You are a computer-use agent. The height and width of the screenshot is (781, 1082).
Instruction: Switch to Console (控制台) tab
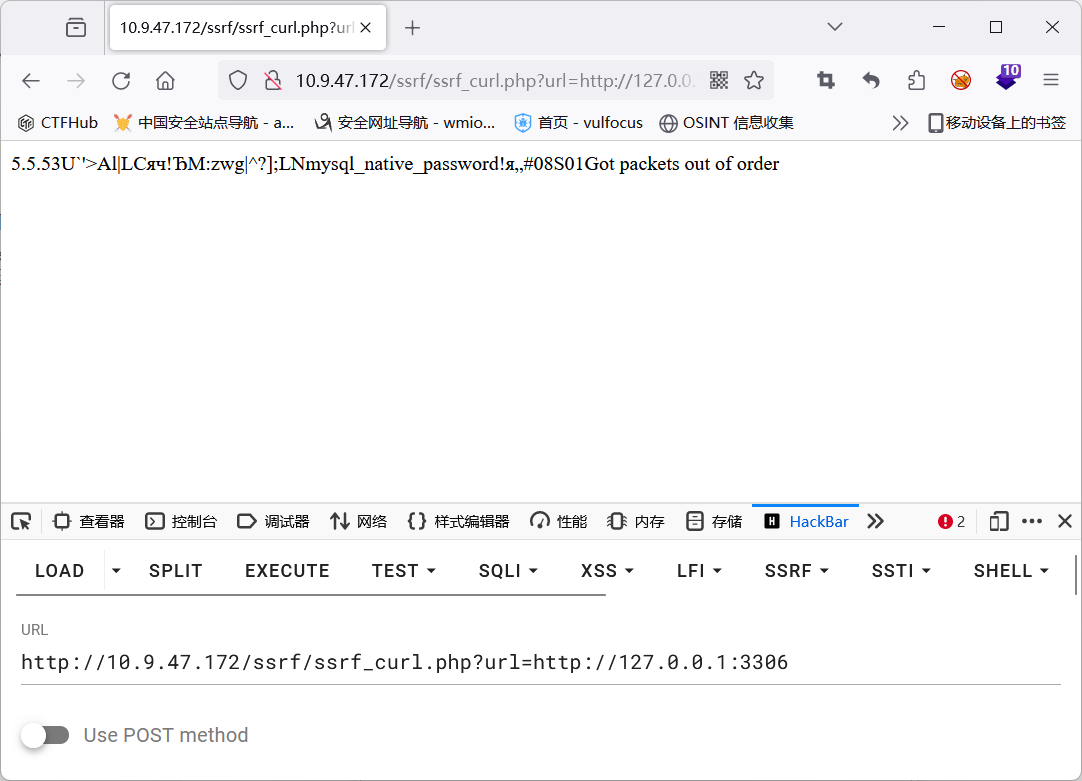(x=181, y=522)
